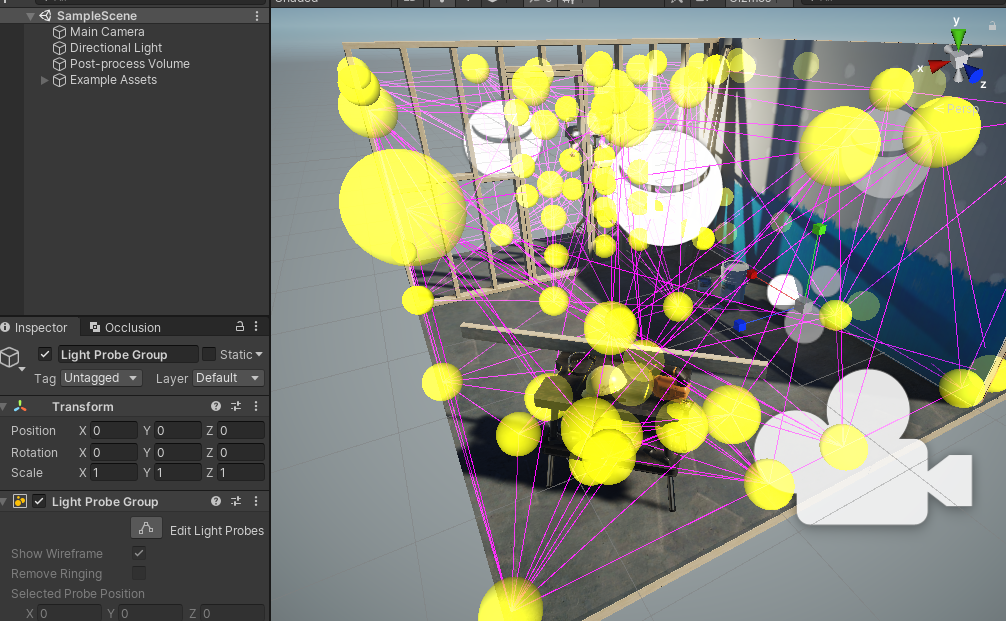
Task: Toggle the Remove Ringing checkbox
Action: click(x=139, y=573)
